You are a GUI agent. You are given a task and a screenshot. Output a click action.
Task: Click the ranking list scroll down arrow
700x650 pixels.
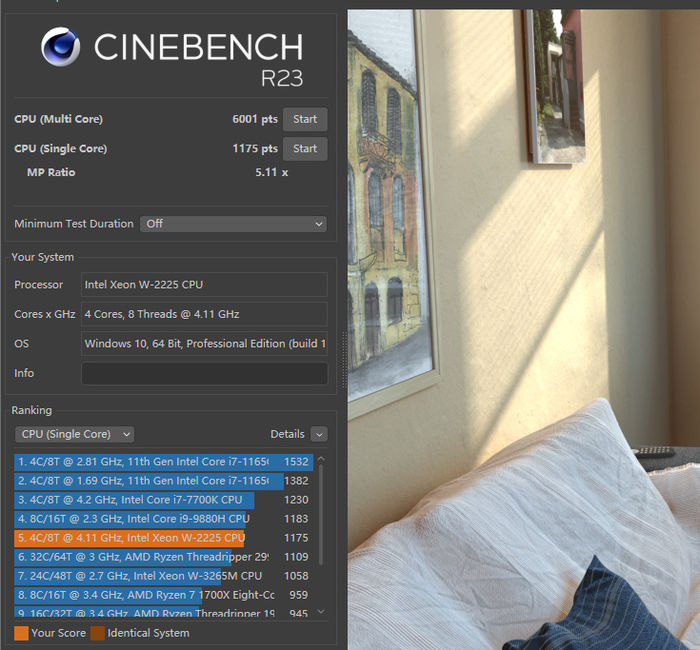321,612
